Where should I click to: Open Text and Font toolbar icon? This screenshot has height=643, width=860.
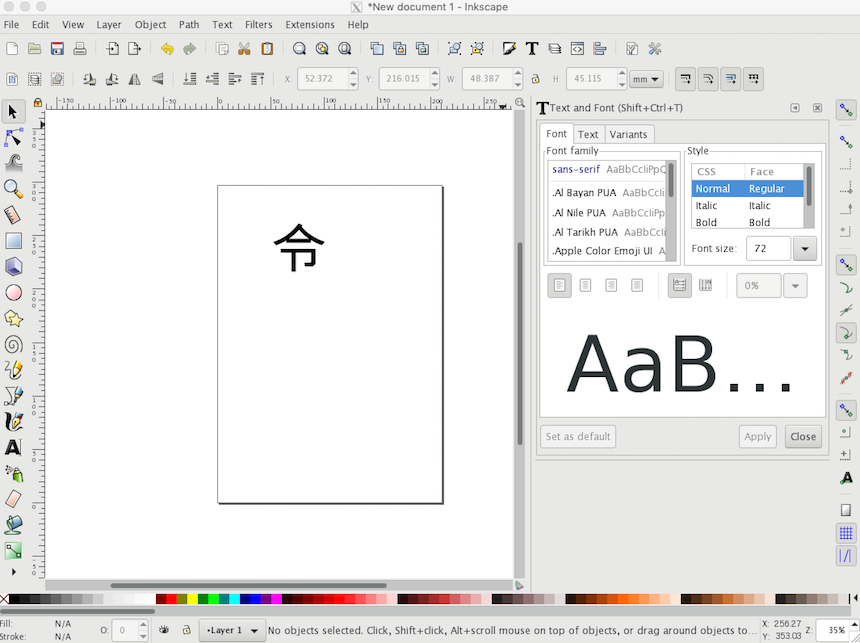531,49
